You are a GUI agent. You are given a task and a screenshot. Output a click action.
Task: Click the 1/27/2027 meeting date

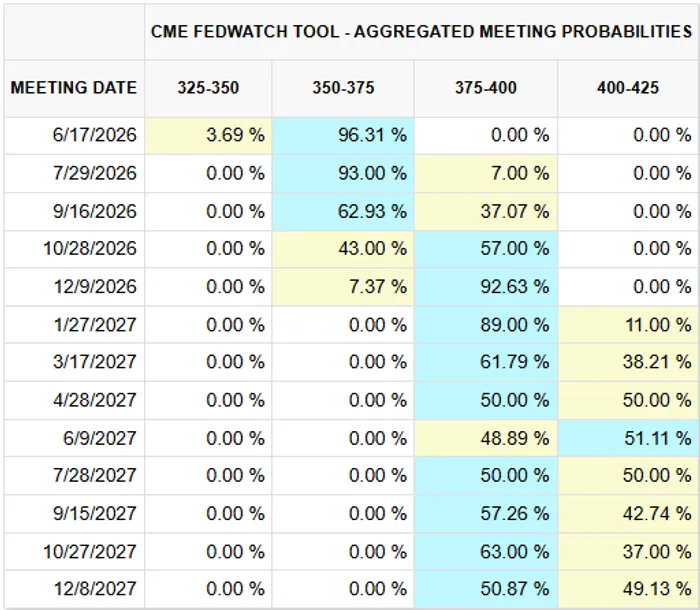point(95,325)
